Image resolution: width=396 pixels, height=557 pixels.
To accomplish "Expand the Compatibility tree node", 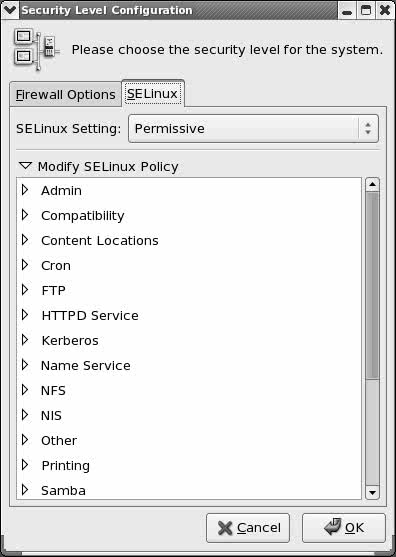I will pos(25,215).
